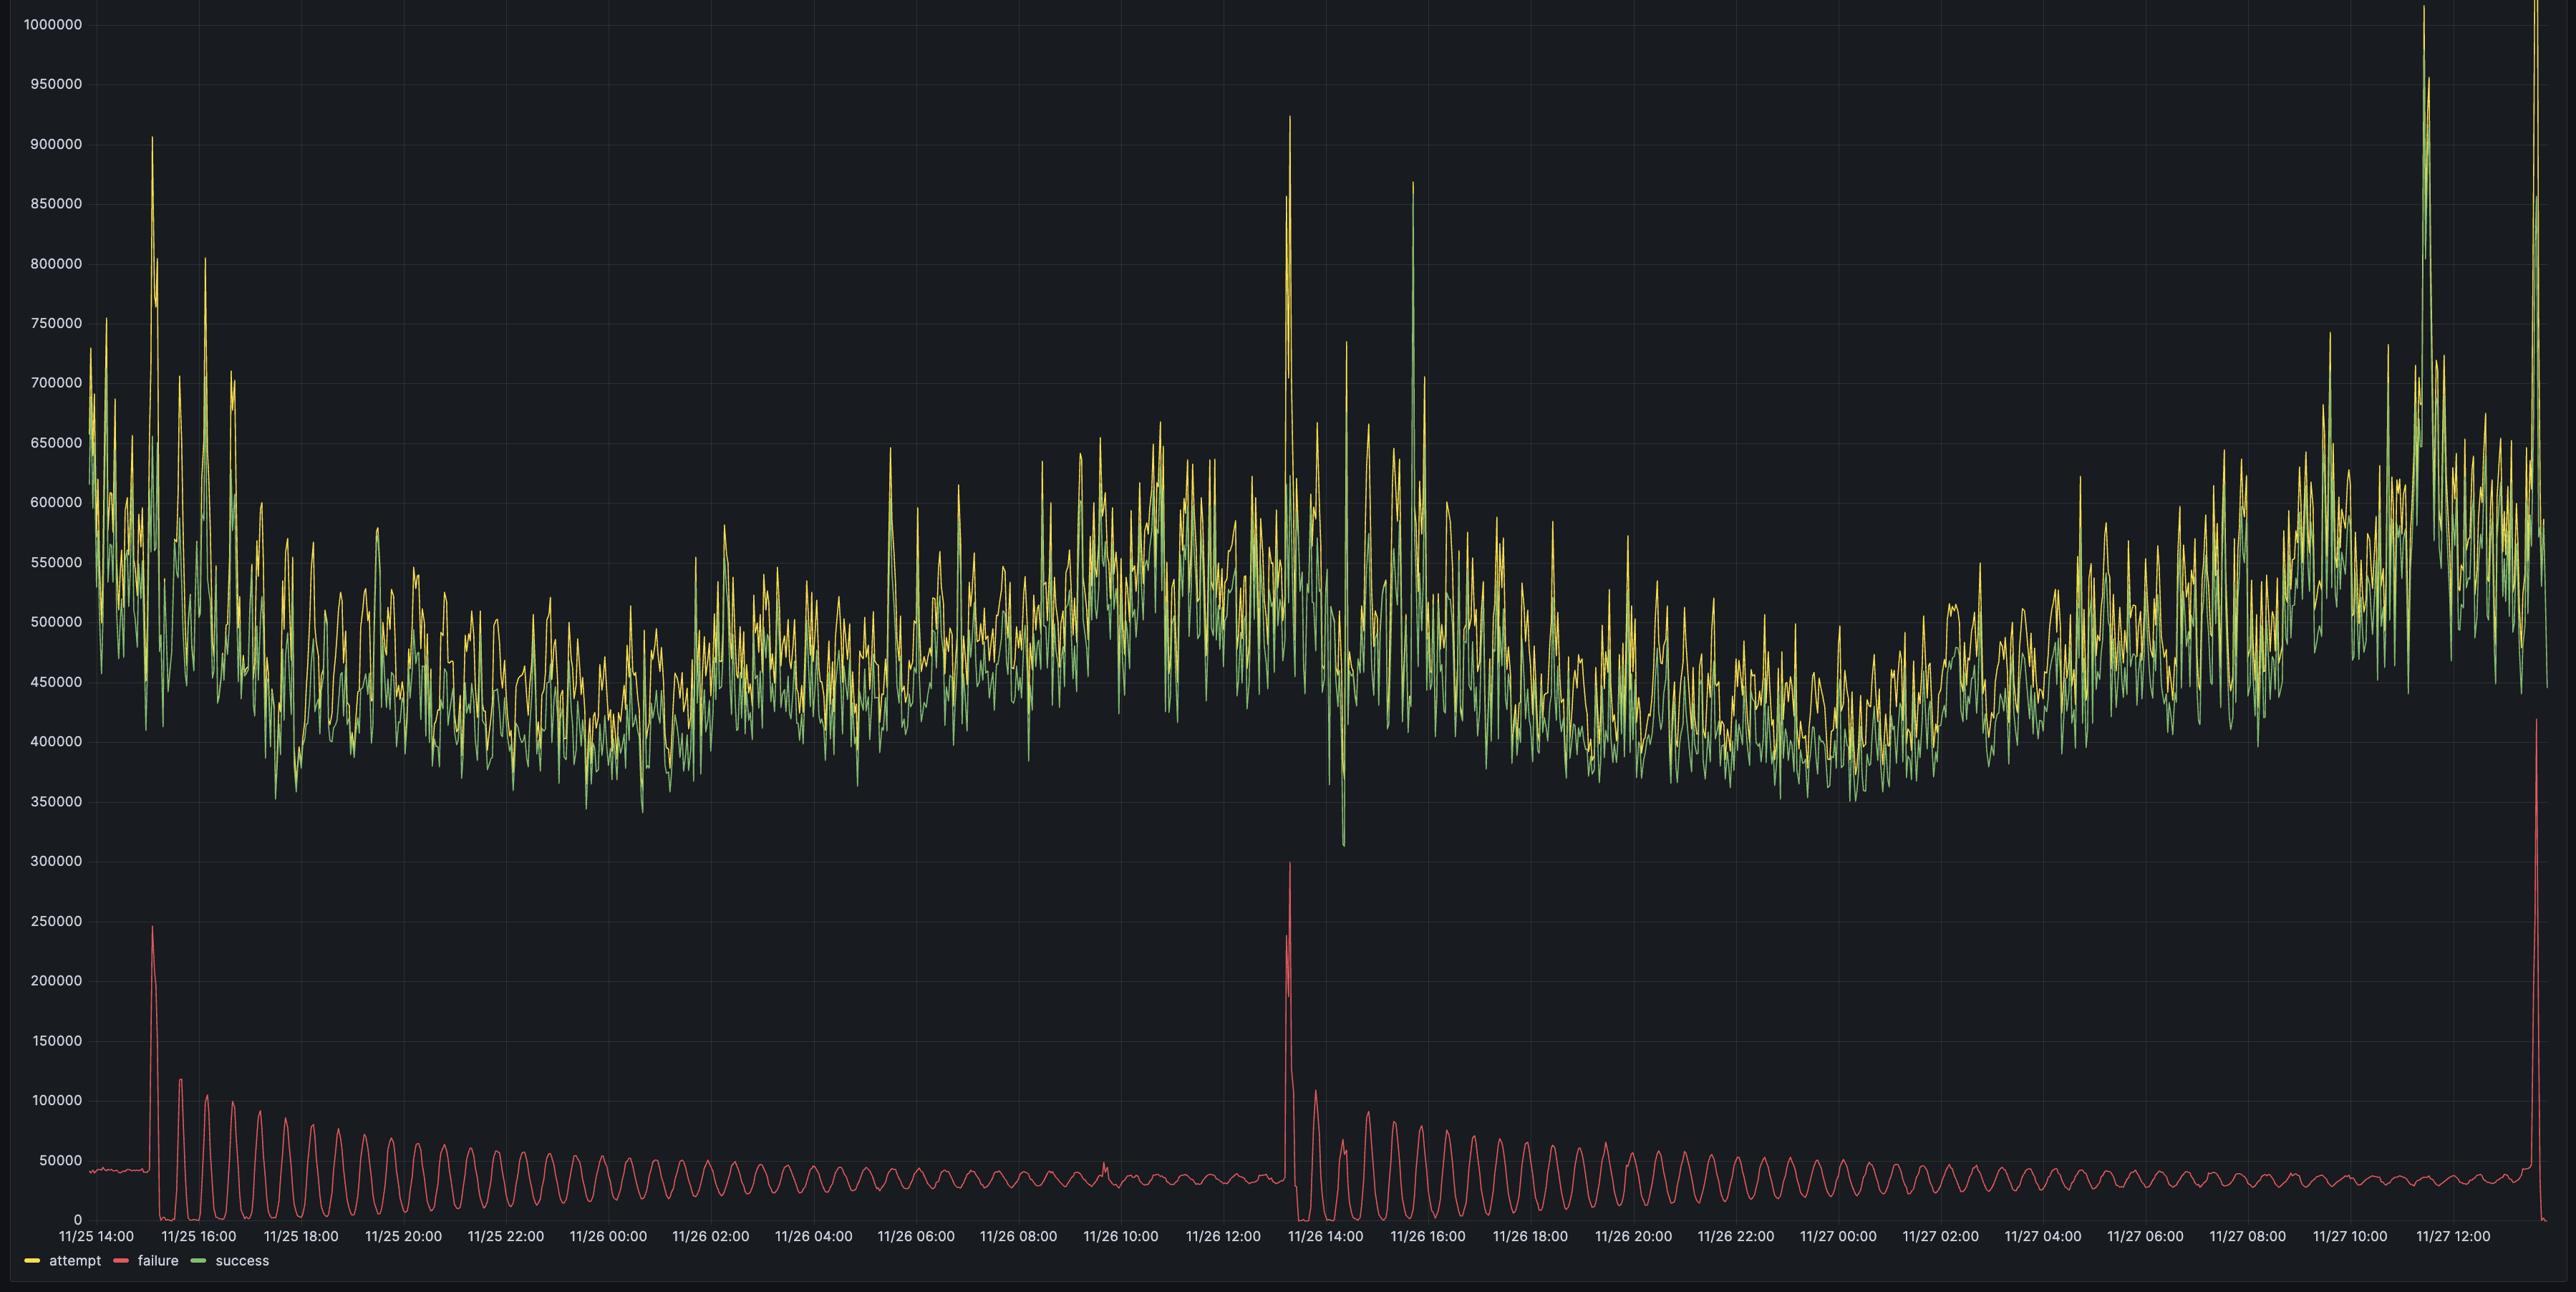The image size is (2576, 1292).
Task: Click the 750000 y-axis label
Action: click(56, 323)
